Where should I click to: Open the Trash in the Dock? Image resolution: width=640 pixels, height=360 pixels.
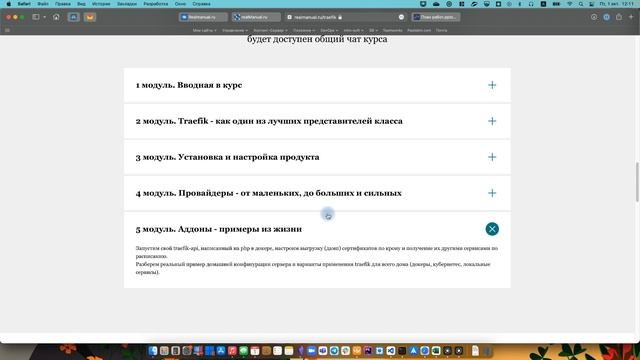tap(487, 351)
